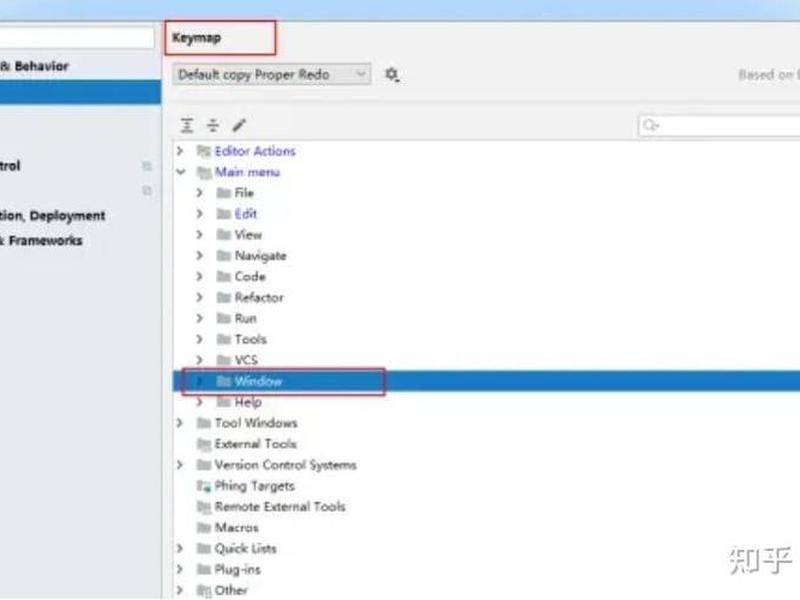Click the External Tools folder icon

[x=204, y=444]
